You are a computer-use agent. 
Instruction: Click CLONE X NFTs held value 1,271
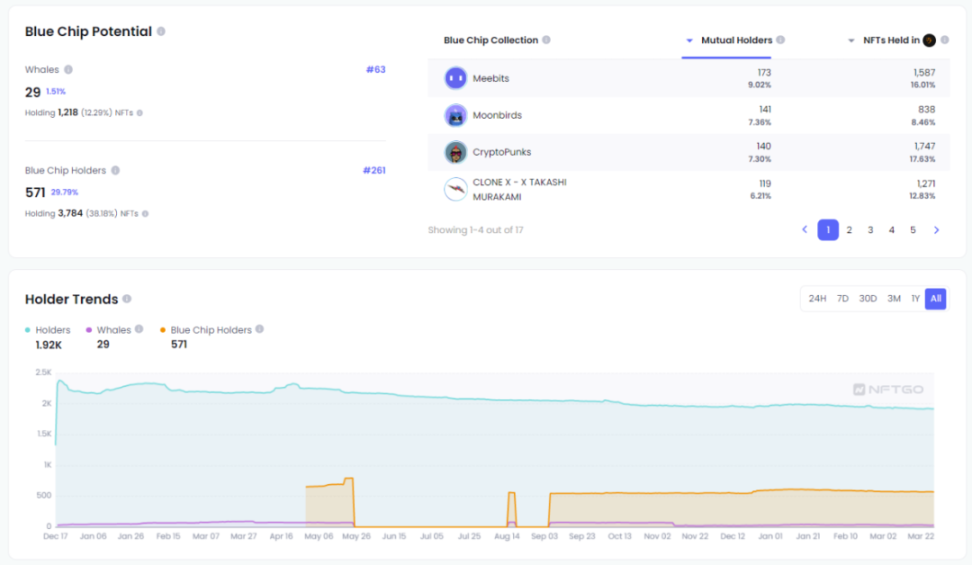click(926, 184)
